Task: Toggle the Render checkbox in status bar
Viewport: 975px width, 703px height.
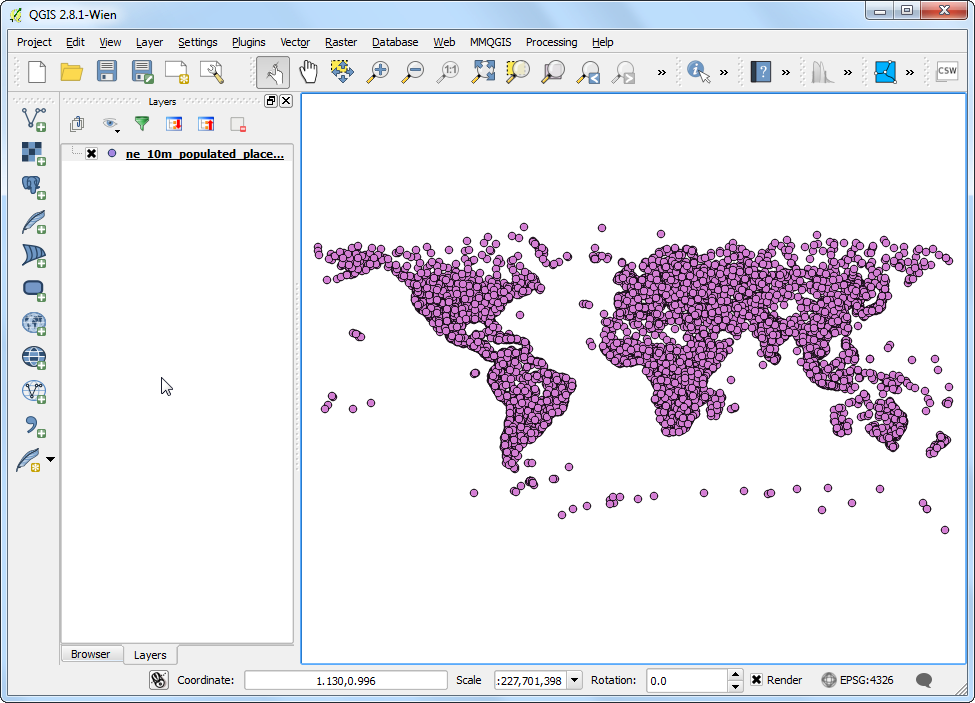Action: point(756,679)
